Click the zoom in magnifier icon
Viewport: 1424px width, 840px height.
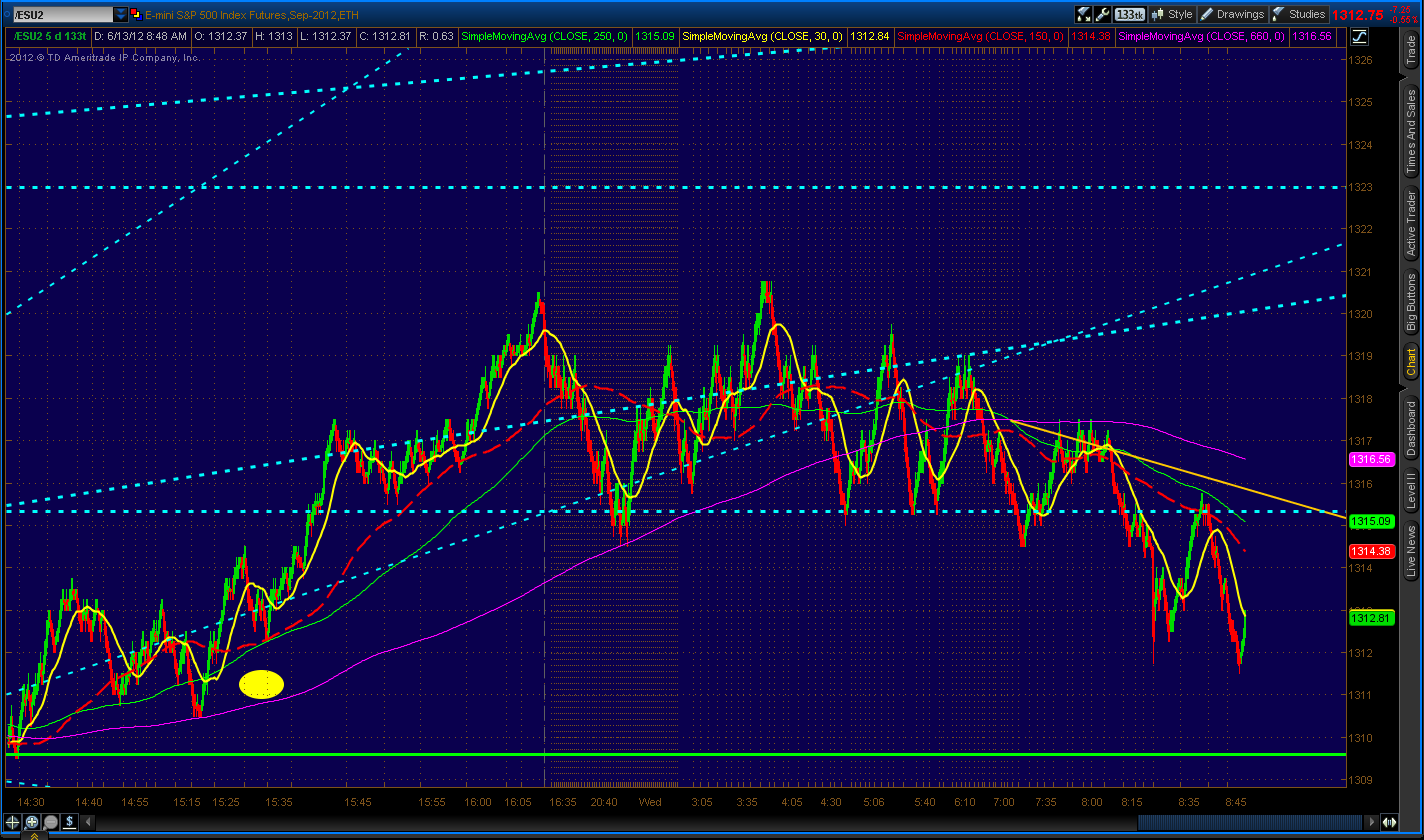tap(32, 822)
